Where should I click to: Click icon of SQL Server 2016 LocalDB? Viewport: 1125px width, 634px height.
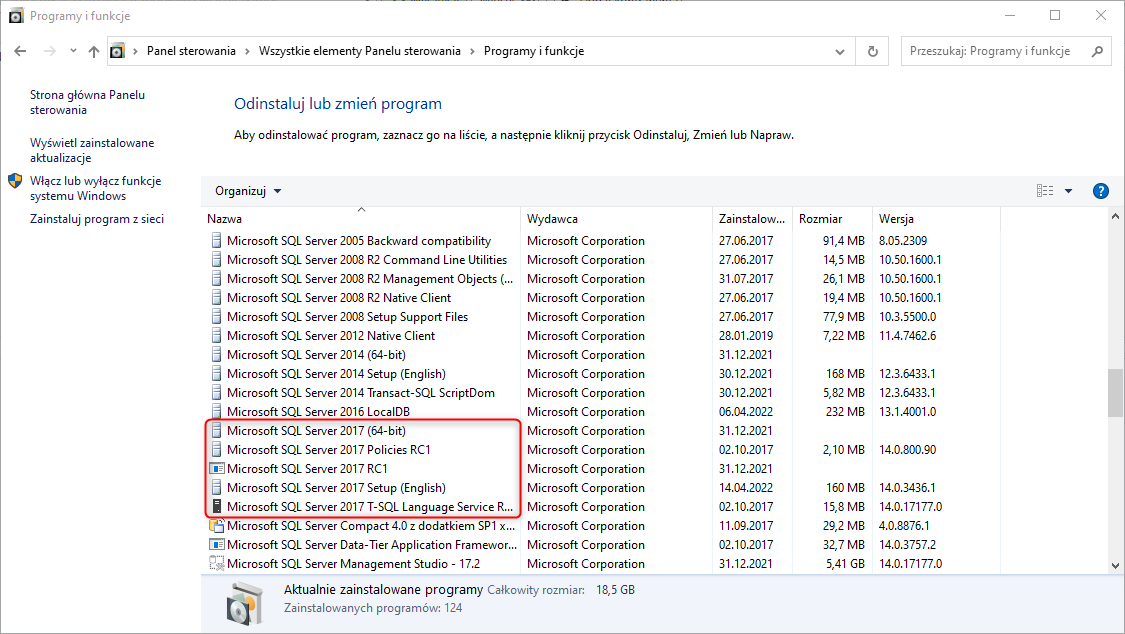[217, 412]
